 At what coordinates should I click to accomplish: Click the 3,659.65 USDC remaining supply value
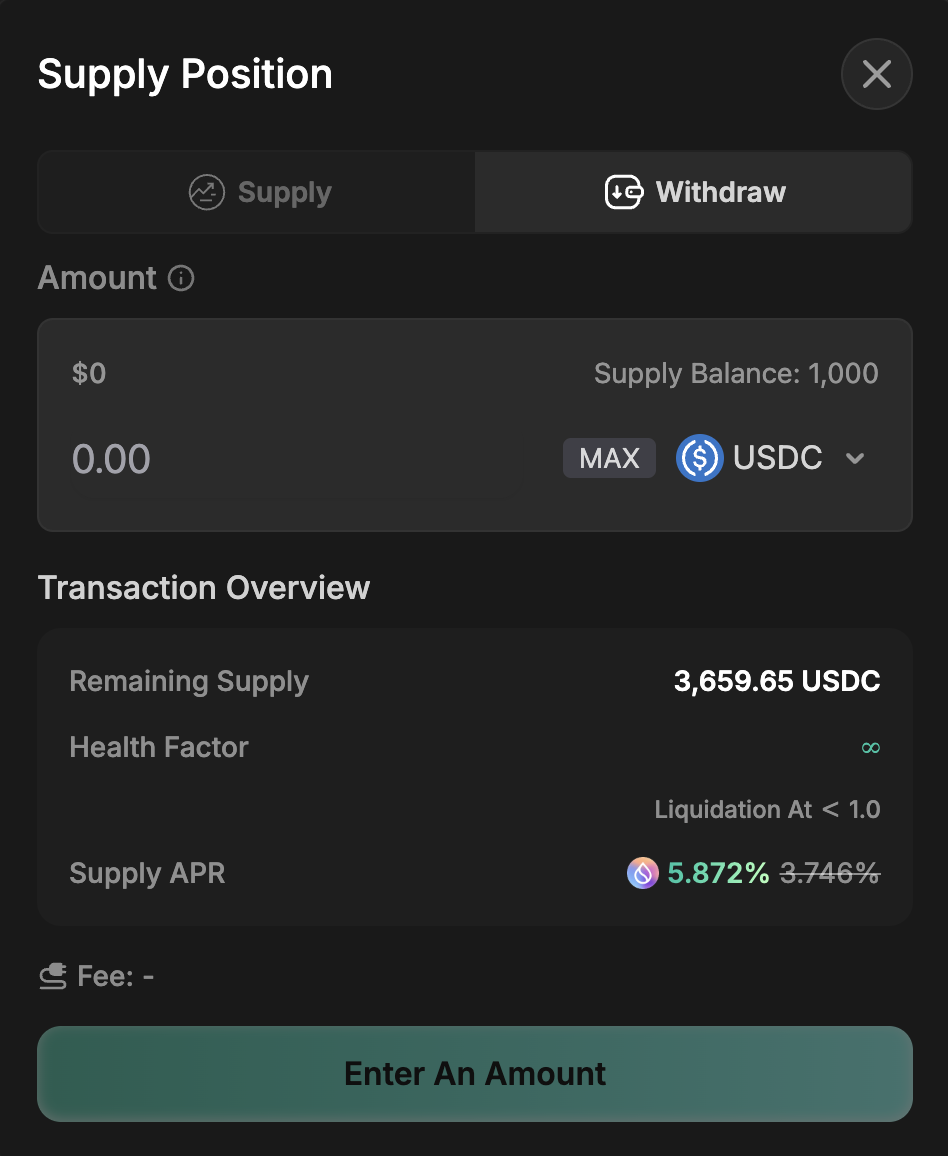pos(777,682)
